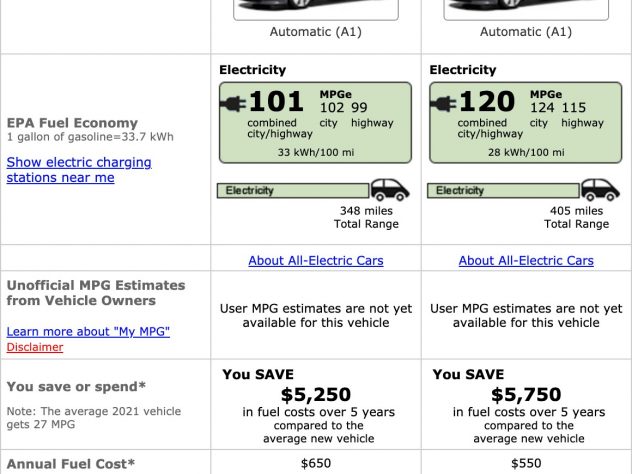This screenshot has width=632, height=474.
Task: Click car icon above 405 miles range
Action: coord(600,190)
